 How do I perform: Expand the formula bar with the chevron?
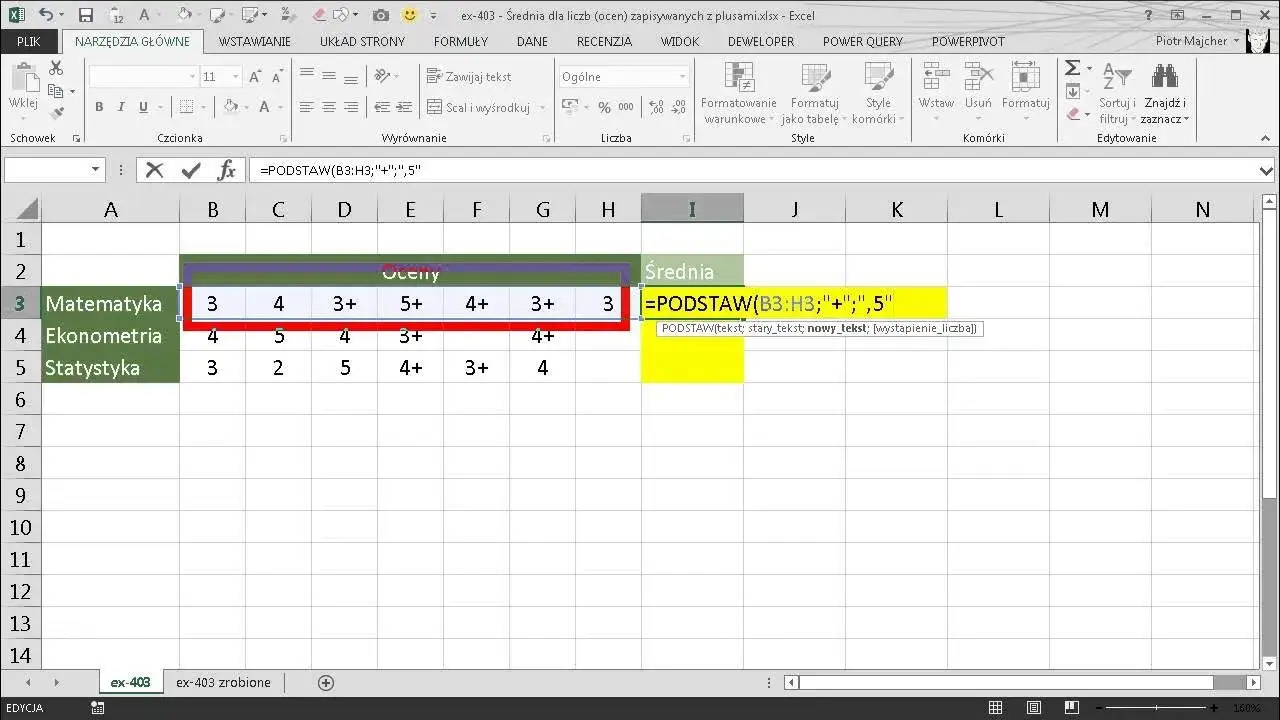coord(1267,171)
